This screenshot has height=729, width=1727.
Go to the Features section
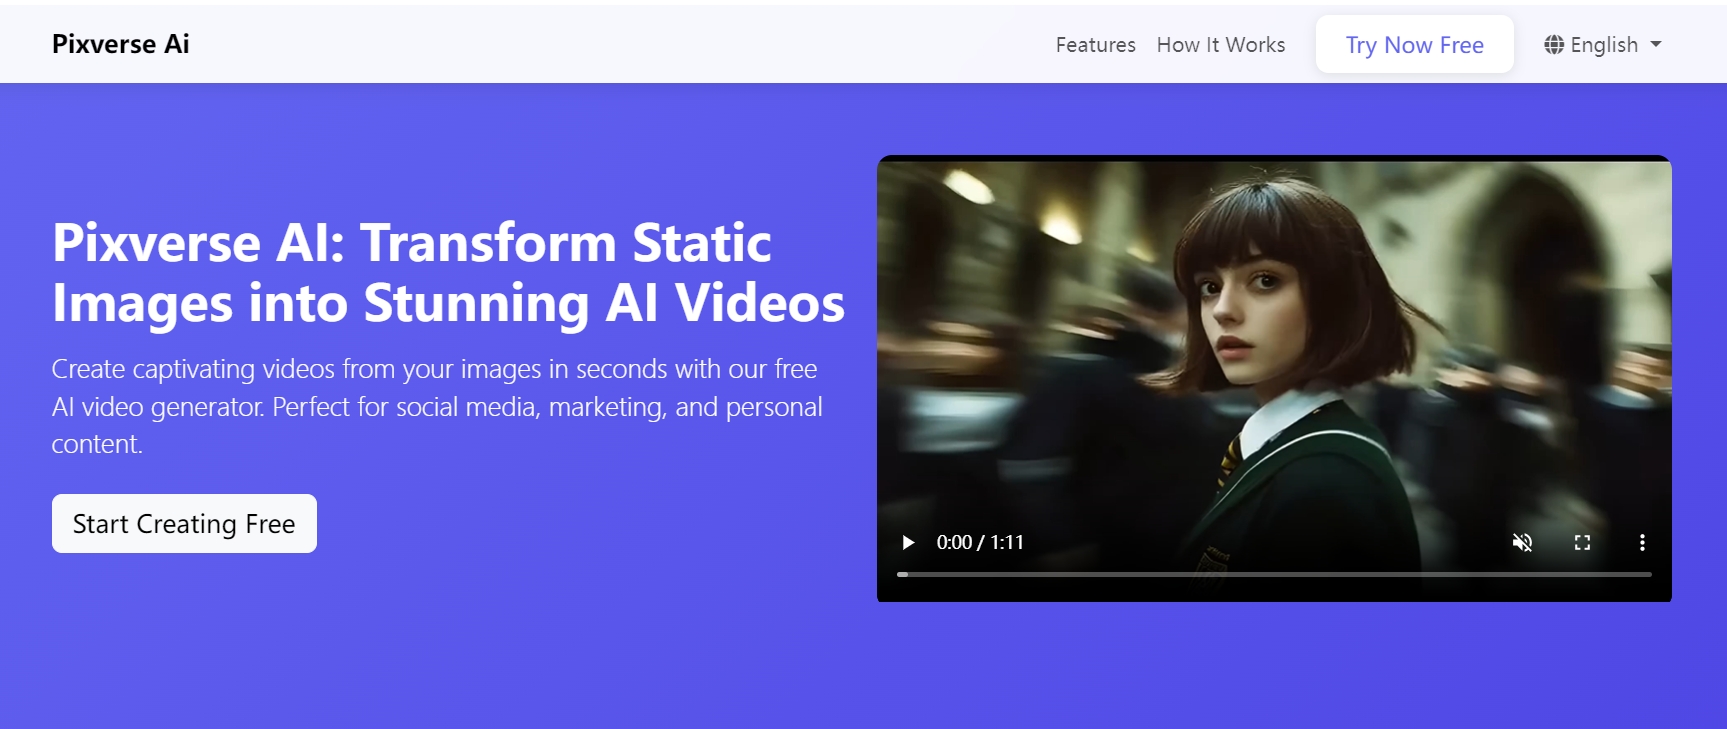pyautogui.click(x=1095, y=45)
